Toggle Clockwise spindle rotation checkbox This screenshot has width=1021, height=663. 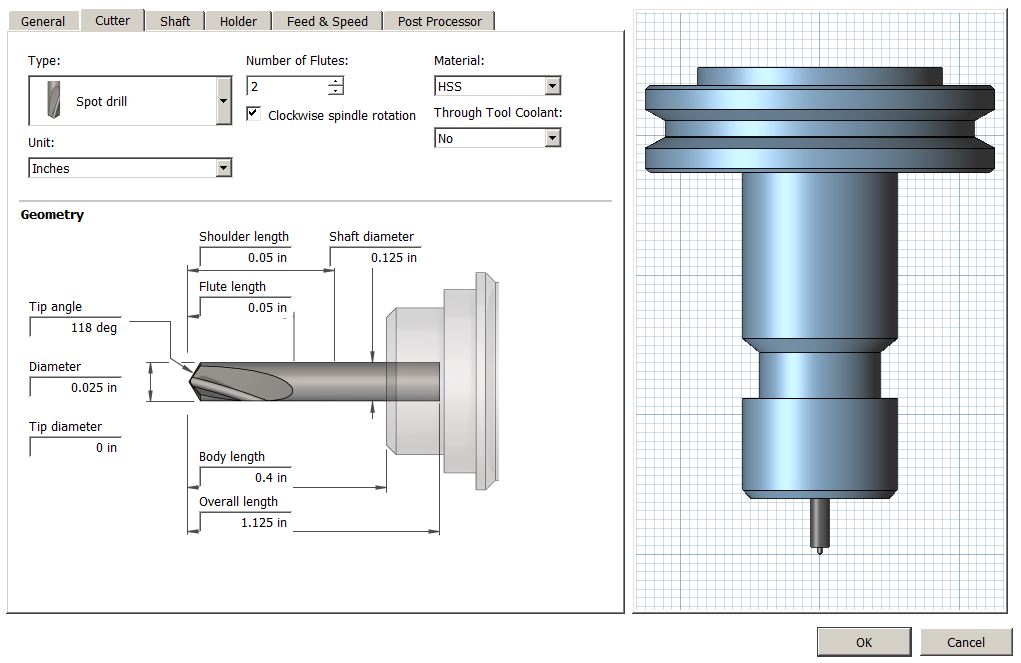click(253, 113)
